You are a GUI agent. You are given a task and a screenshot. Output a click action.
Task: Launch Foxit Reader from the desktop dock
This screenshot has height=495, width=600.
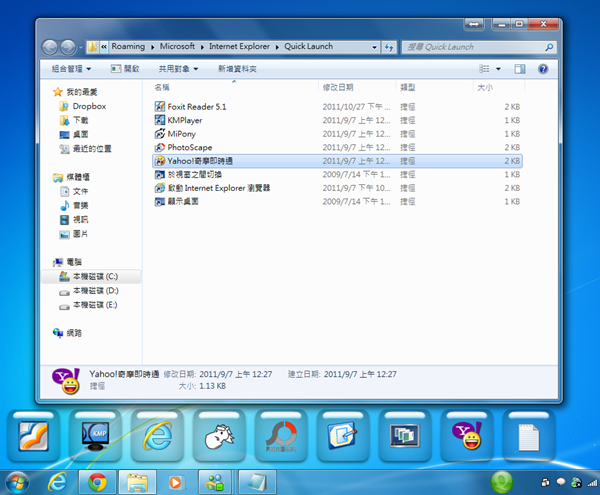(x=34, y=436)
